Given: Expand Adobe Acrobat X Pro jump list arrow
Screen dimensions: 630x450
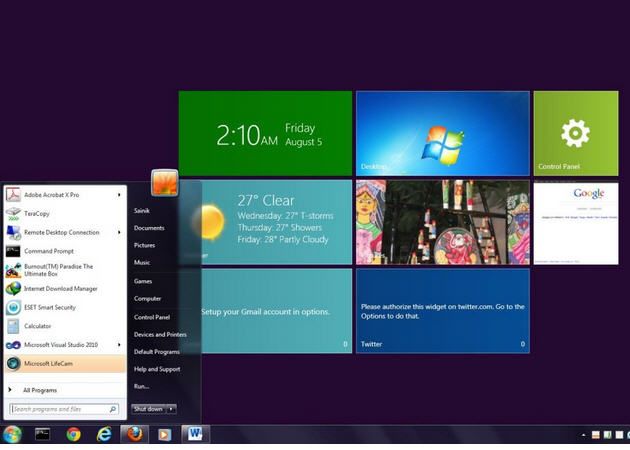Looking at the screenshot, I should coord(119,195).
